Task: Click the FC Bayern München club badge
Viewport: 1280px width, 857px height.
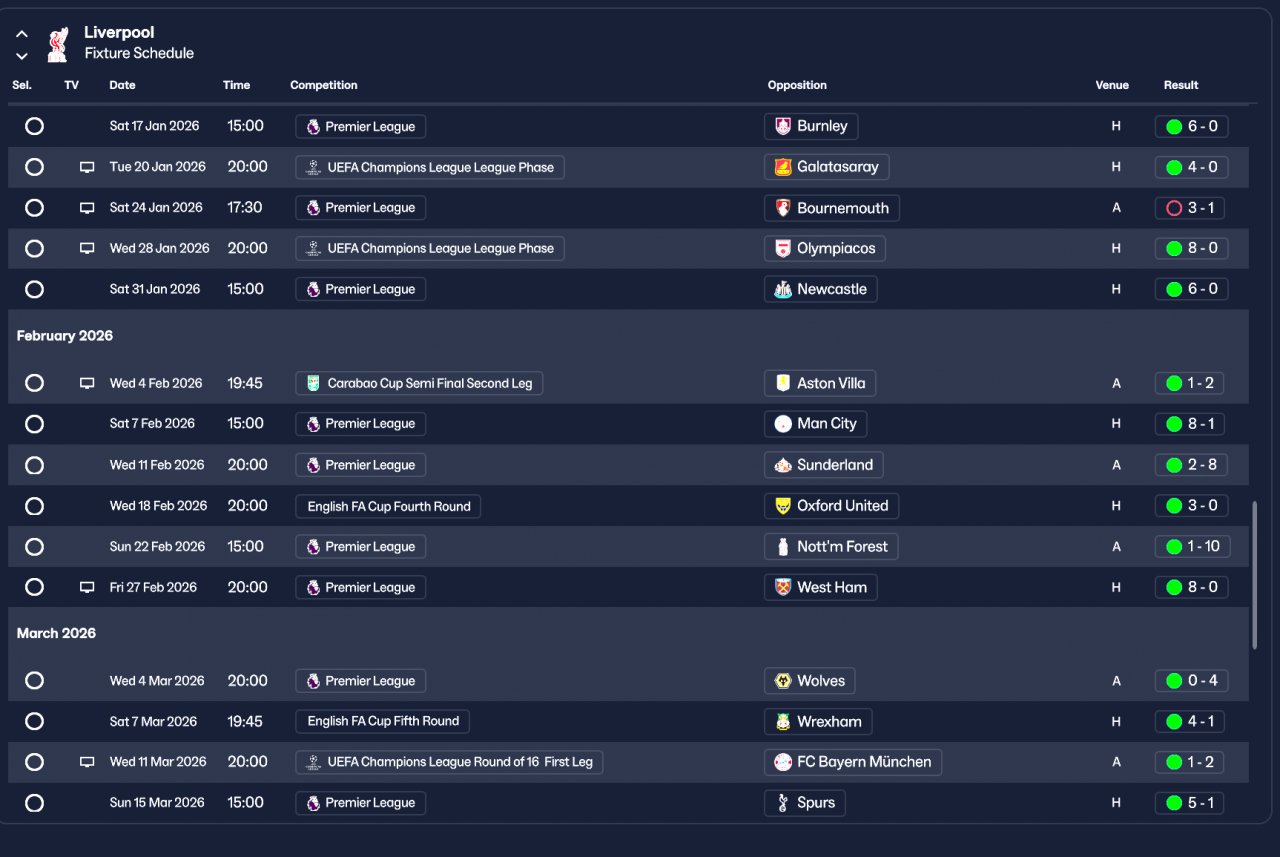Action: (783, 763)
